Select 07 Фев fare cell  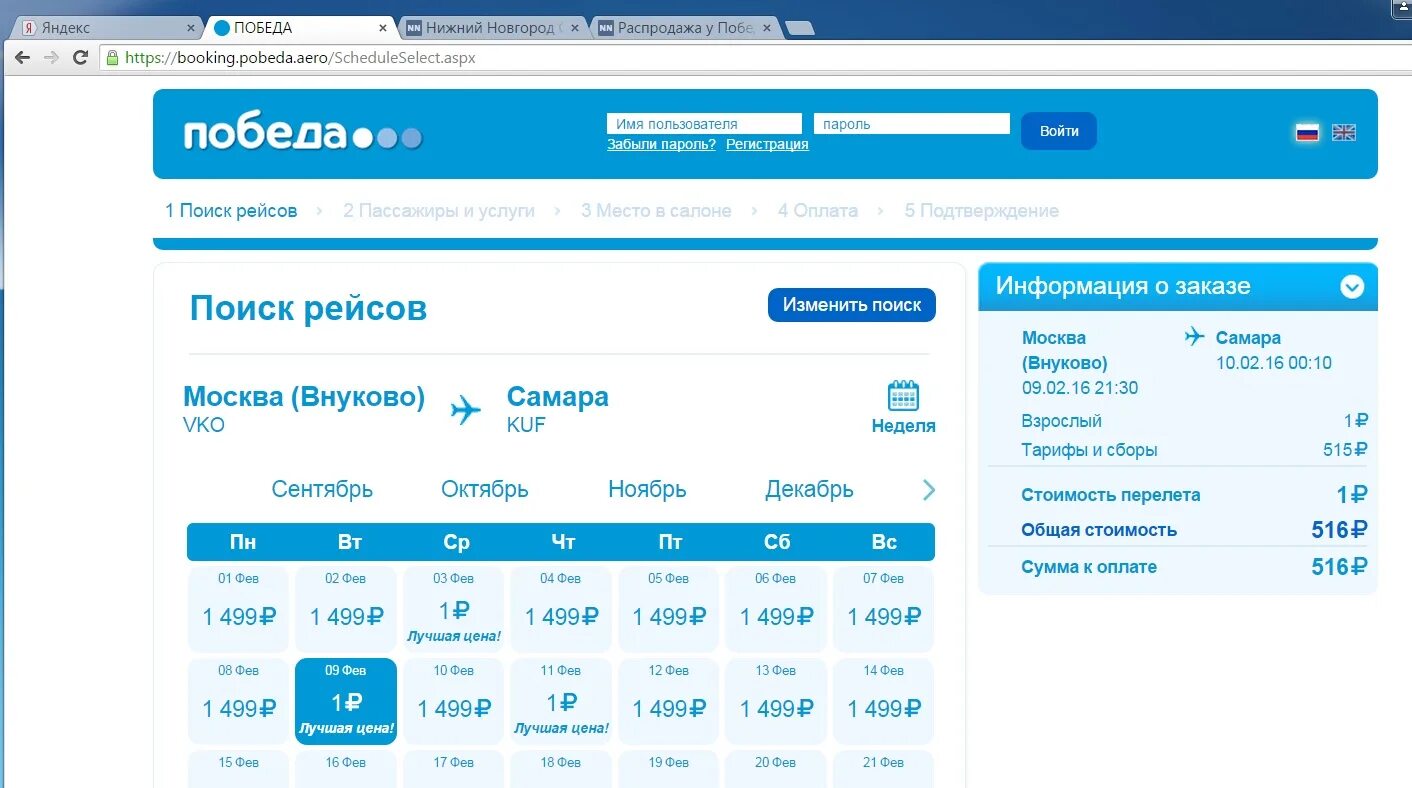point(884,609)
